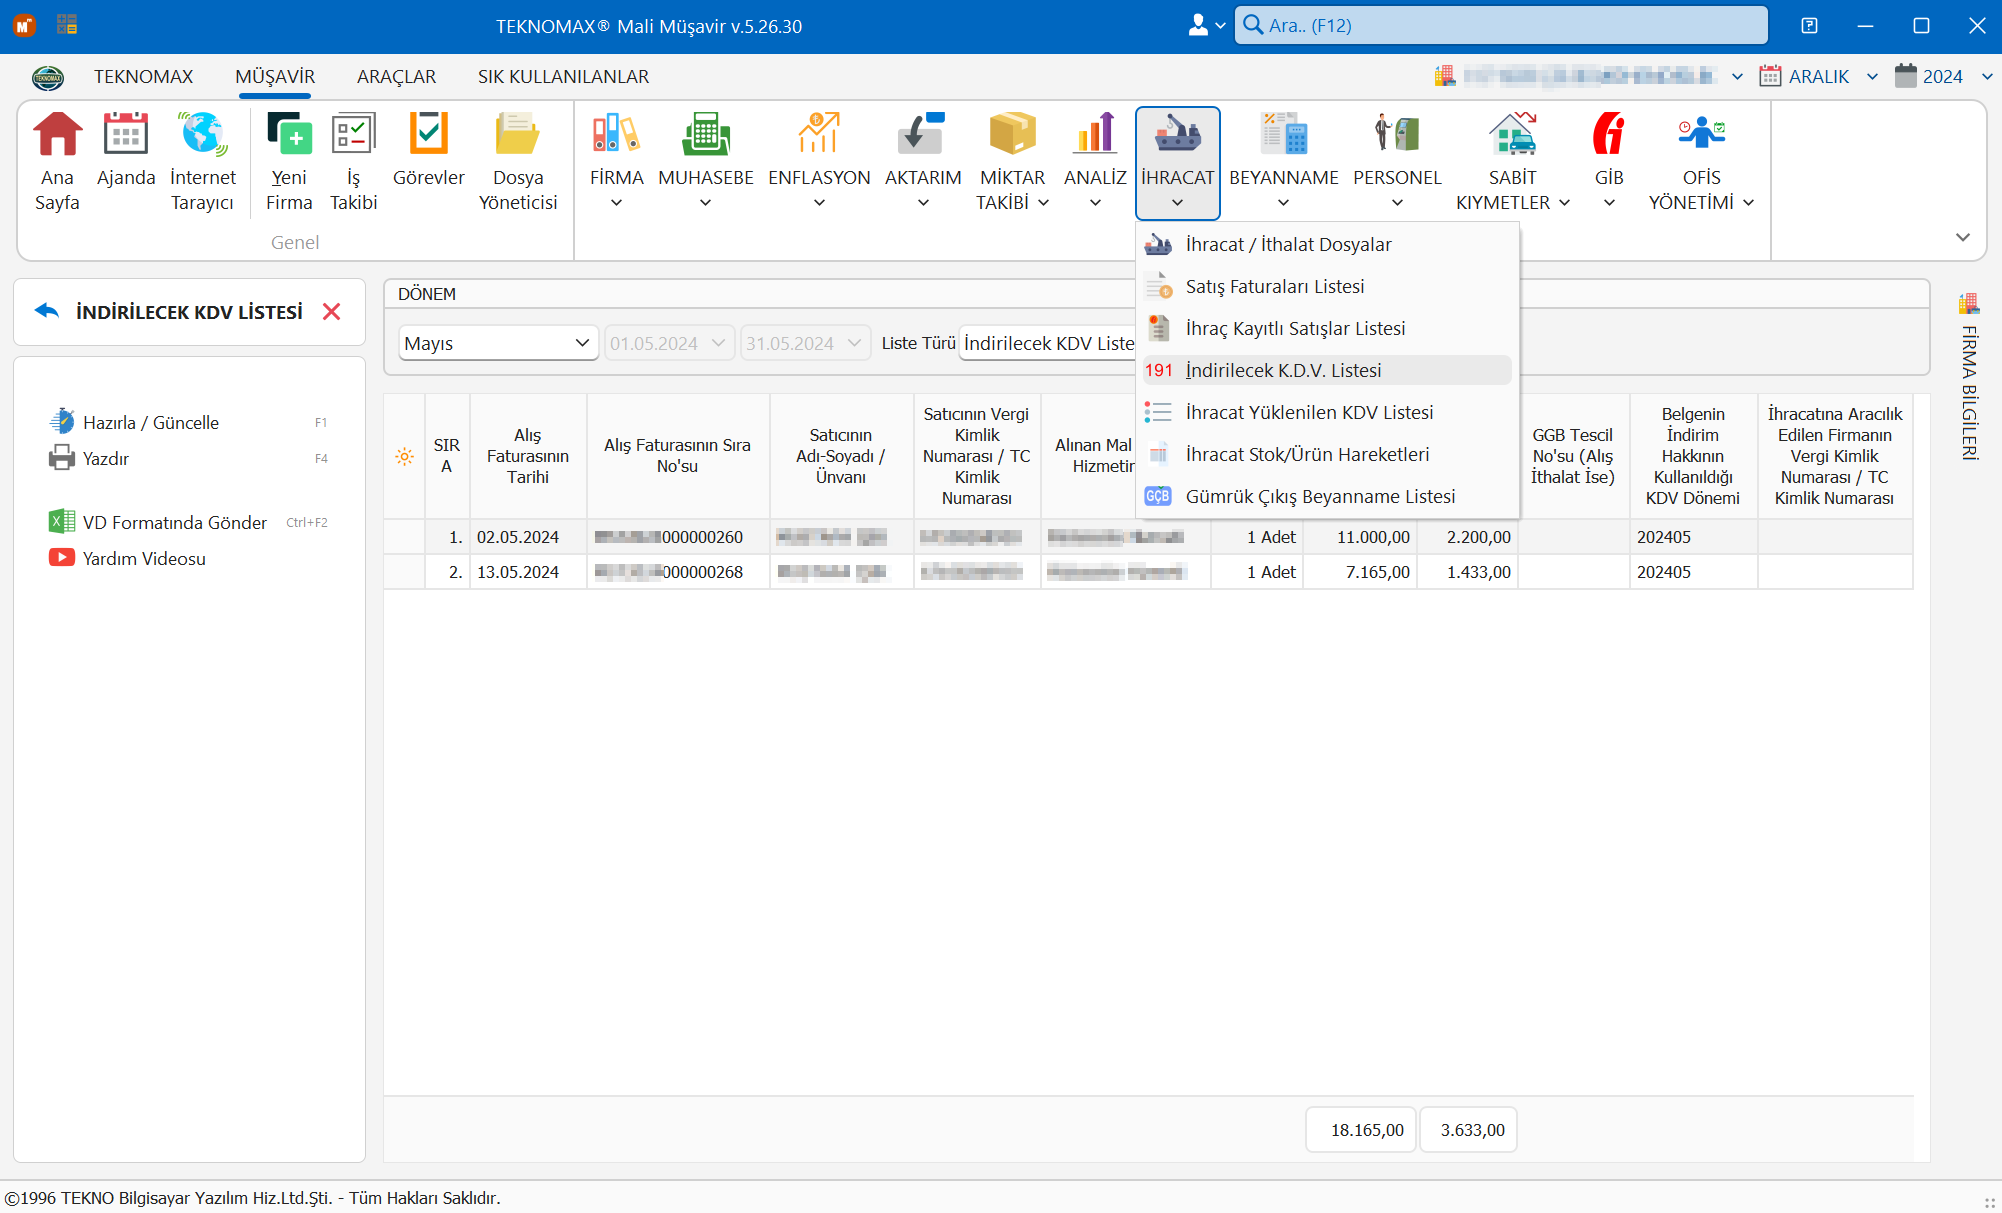The width and height of the screenshot is (2002, 1213).
Task: Click Yardım Videosu YouTube icon
Action: click(x=62, y=558)
